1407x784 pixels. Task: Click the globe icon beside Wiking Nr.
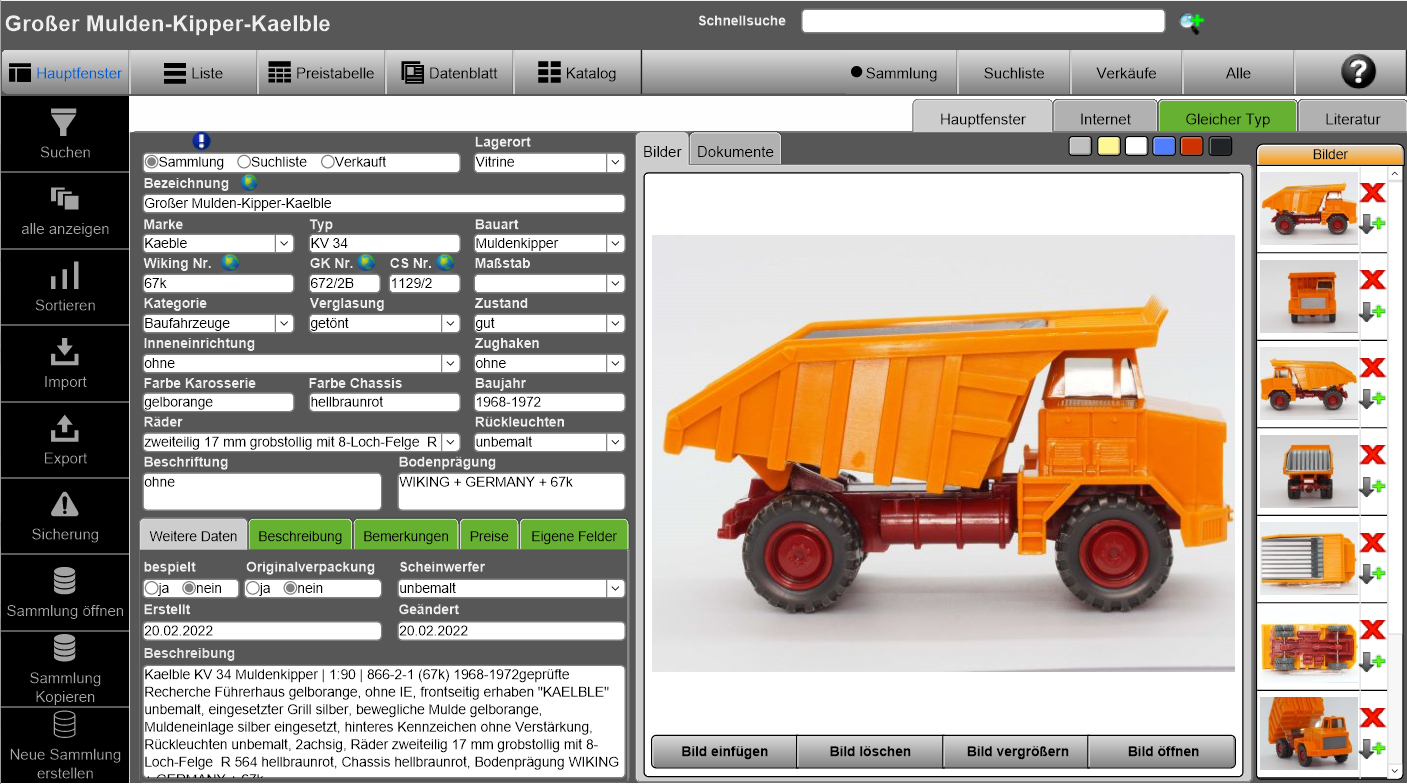pos(230,263)
